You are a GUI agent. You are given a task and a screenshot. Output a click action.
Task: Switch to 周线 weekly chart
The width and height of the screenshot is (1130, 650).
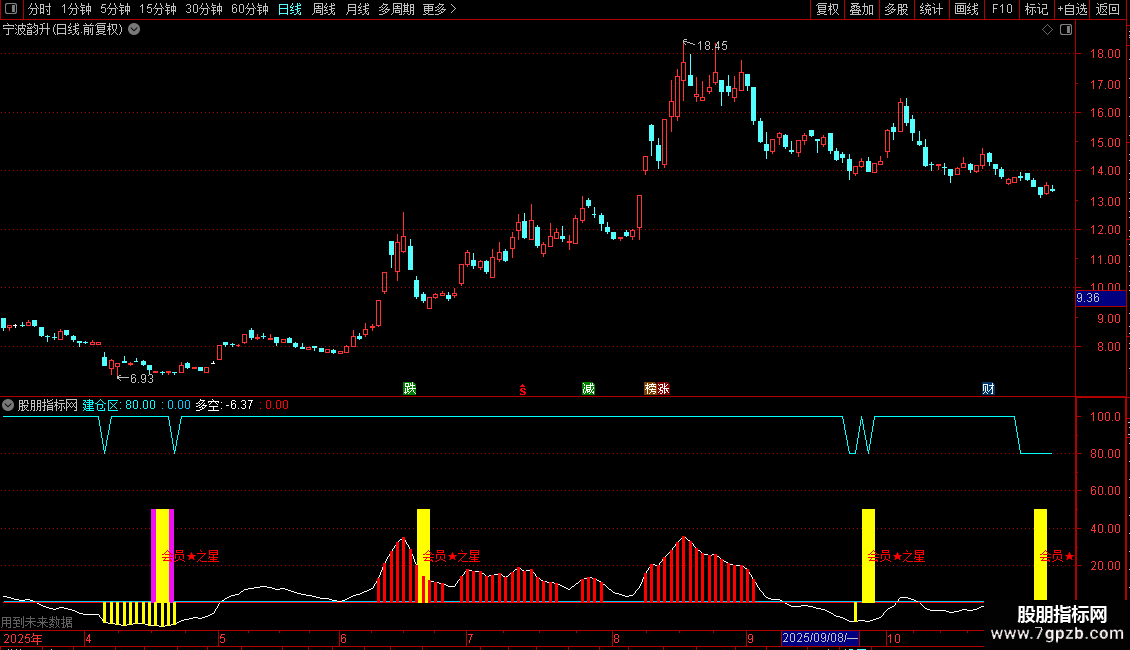tap(324, 9)
